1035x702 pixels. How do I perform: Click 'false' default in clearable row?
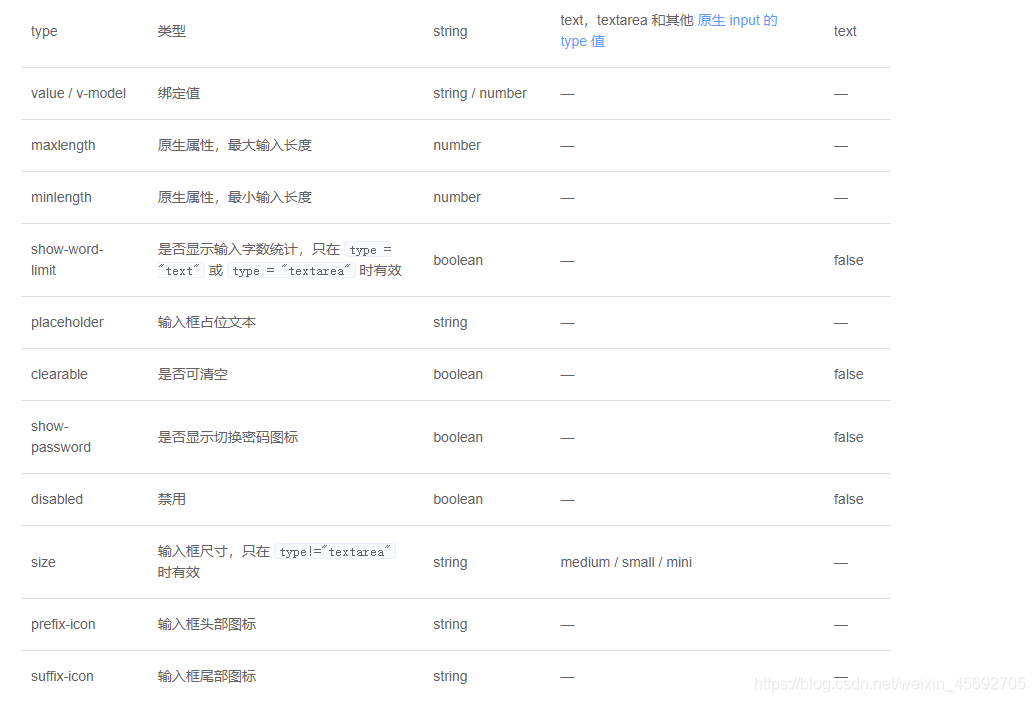(848, 374)
